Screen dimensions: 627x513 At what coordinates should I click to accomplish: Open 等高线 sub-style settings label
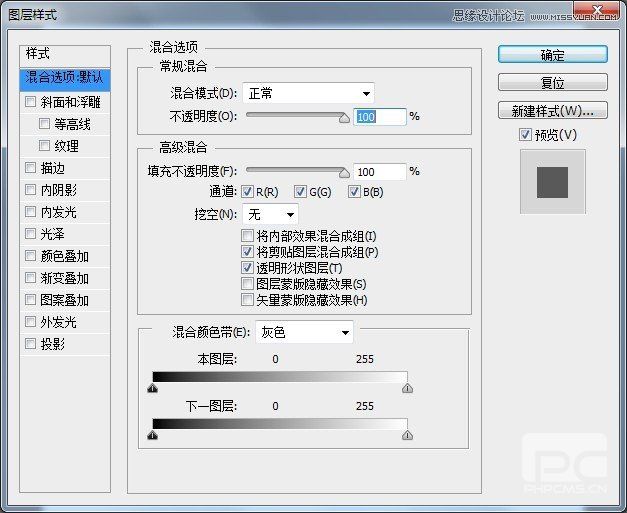[x=72, y=124]
